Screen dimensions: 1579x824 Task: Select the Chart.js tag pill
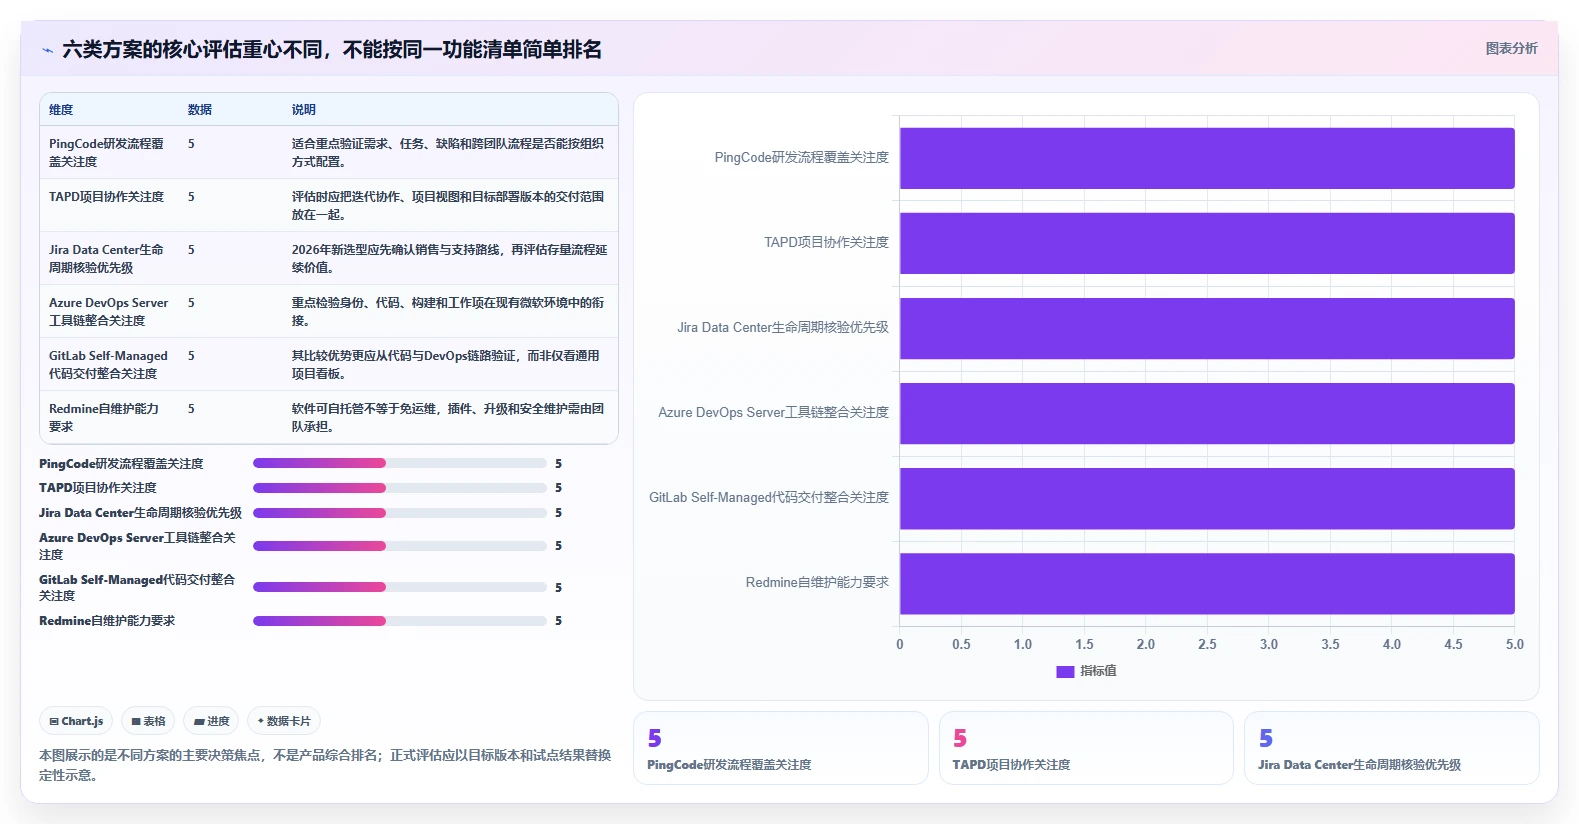(76, 721)
